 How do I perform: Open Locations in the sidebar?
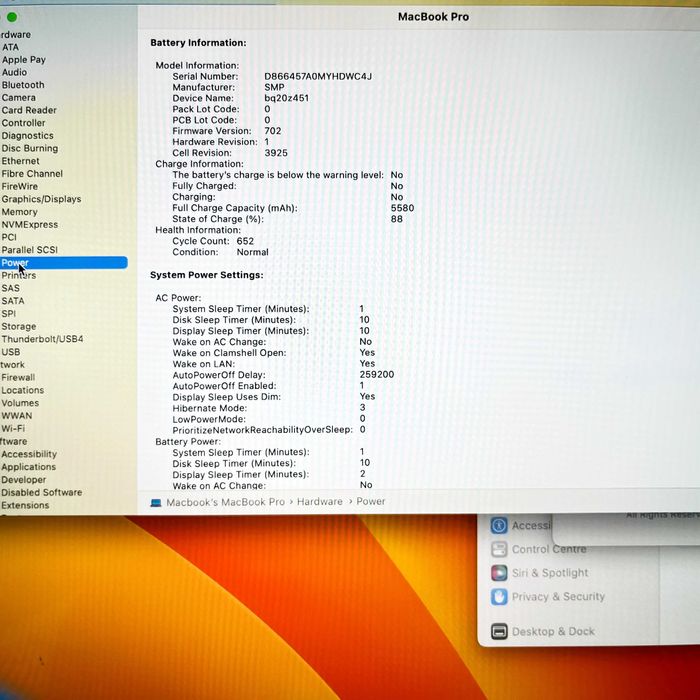(22, 391)
